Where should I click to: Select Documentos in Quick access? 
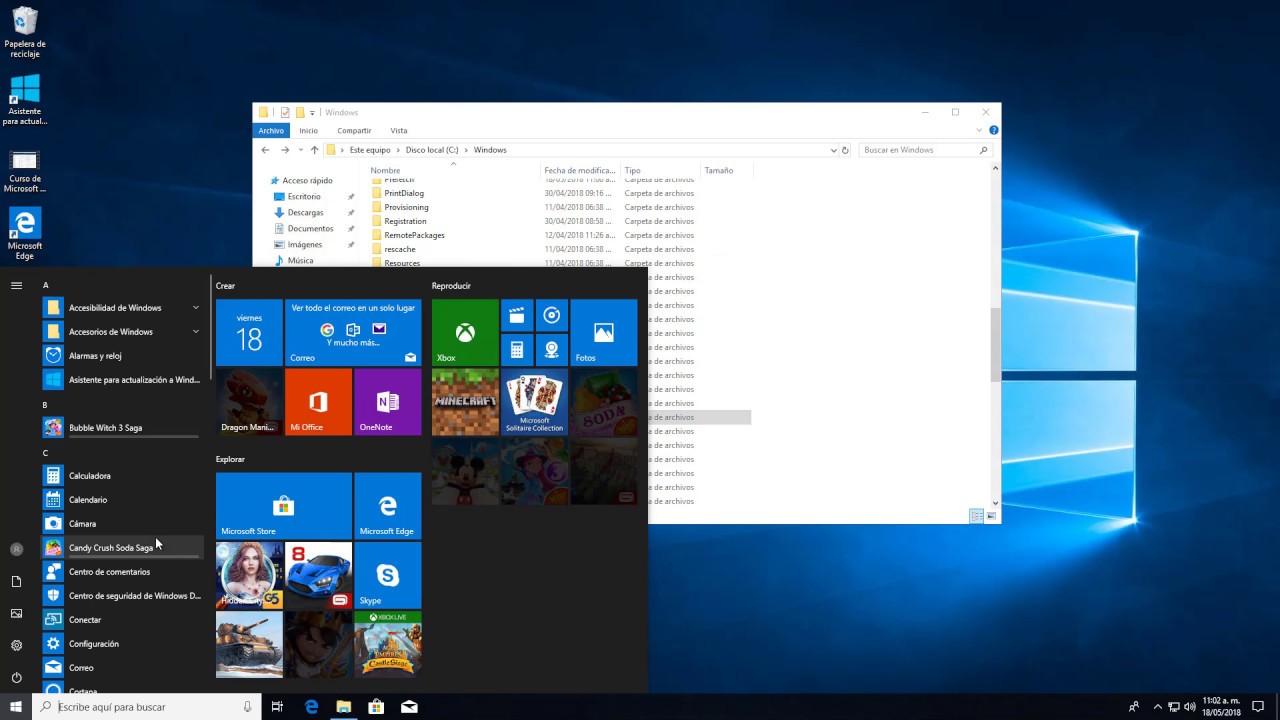coord(310,229)
